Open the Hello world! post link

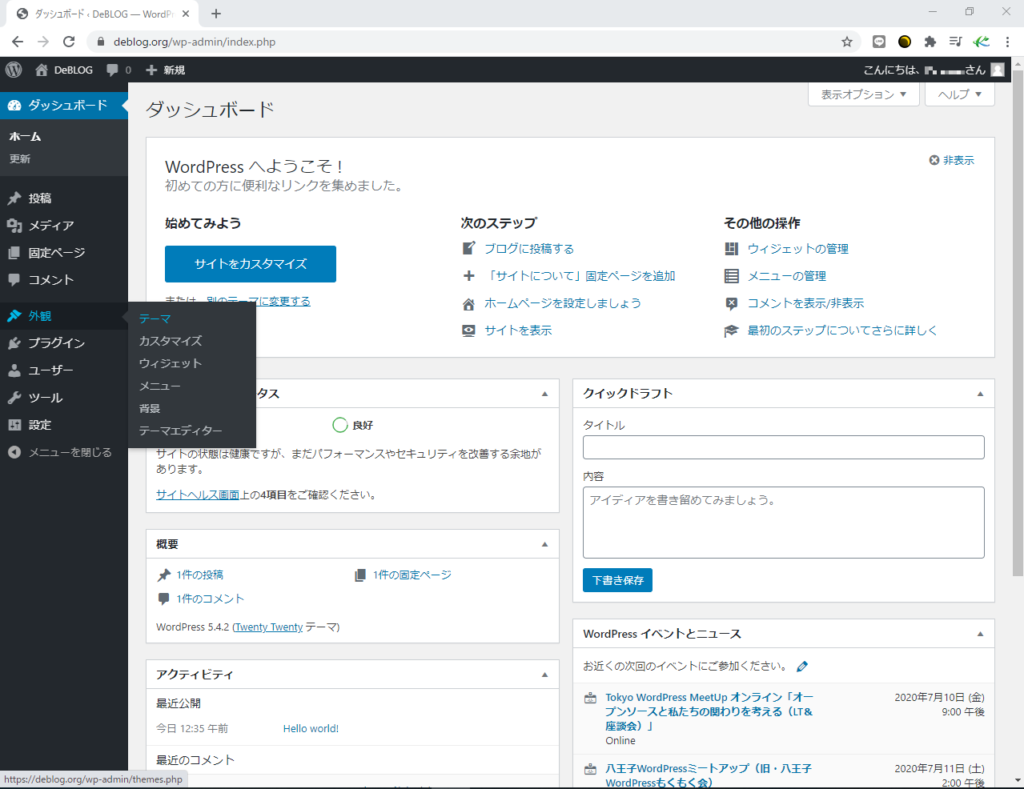tap(311, 729)
